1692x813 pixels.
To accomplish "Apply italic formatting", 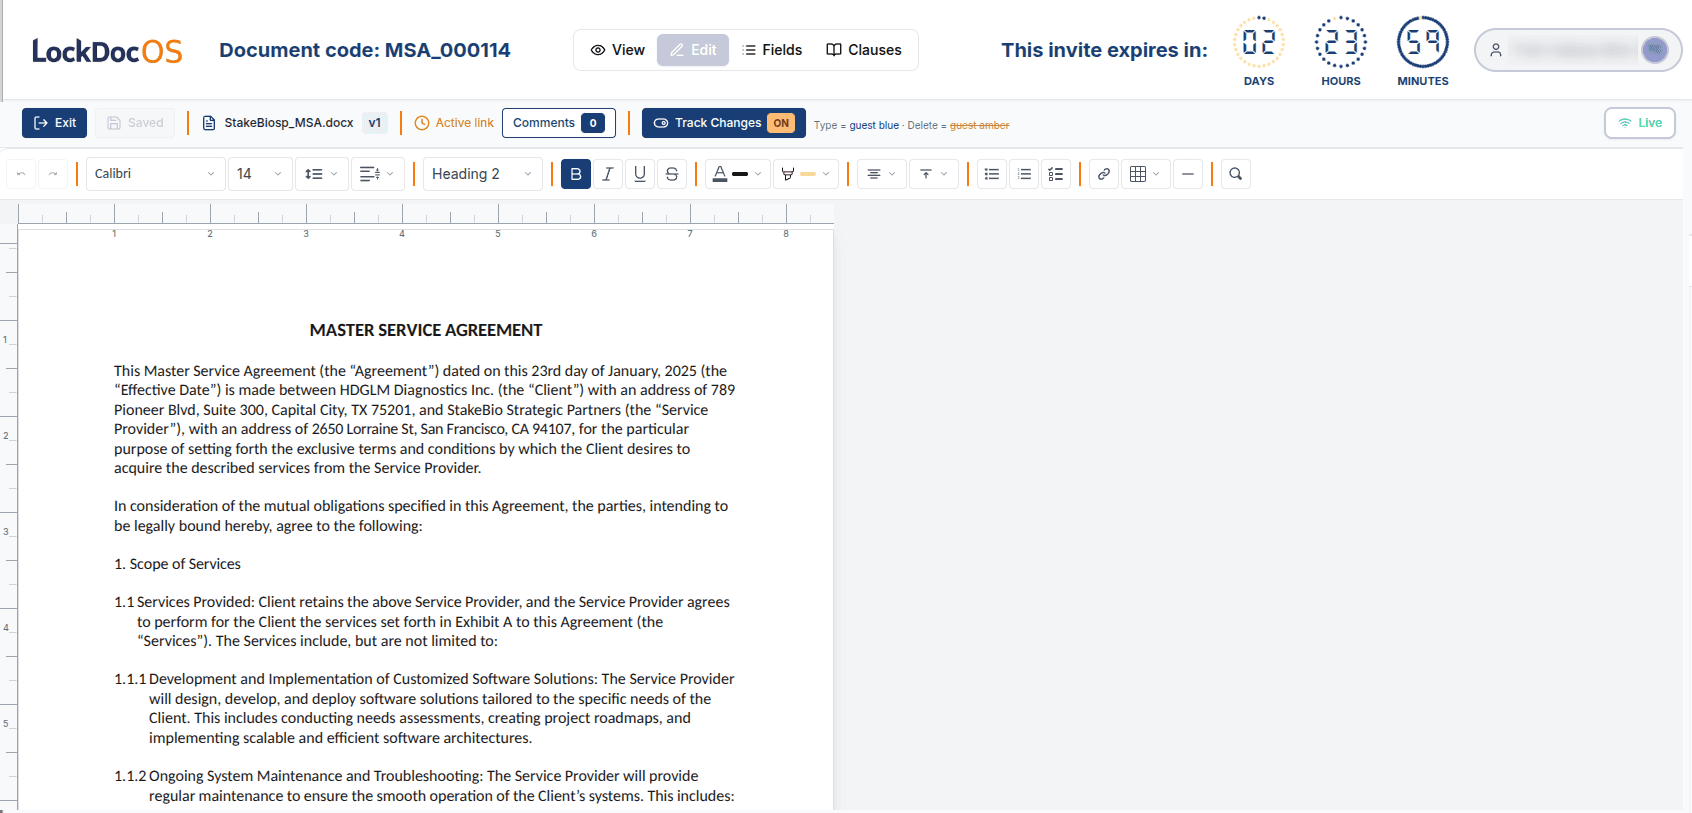I will [x=607, y=174].
